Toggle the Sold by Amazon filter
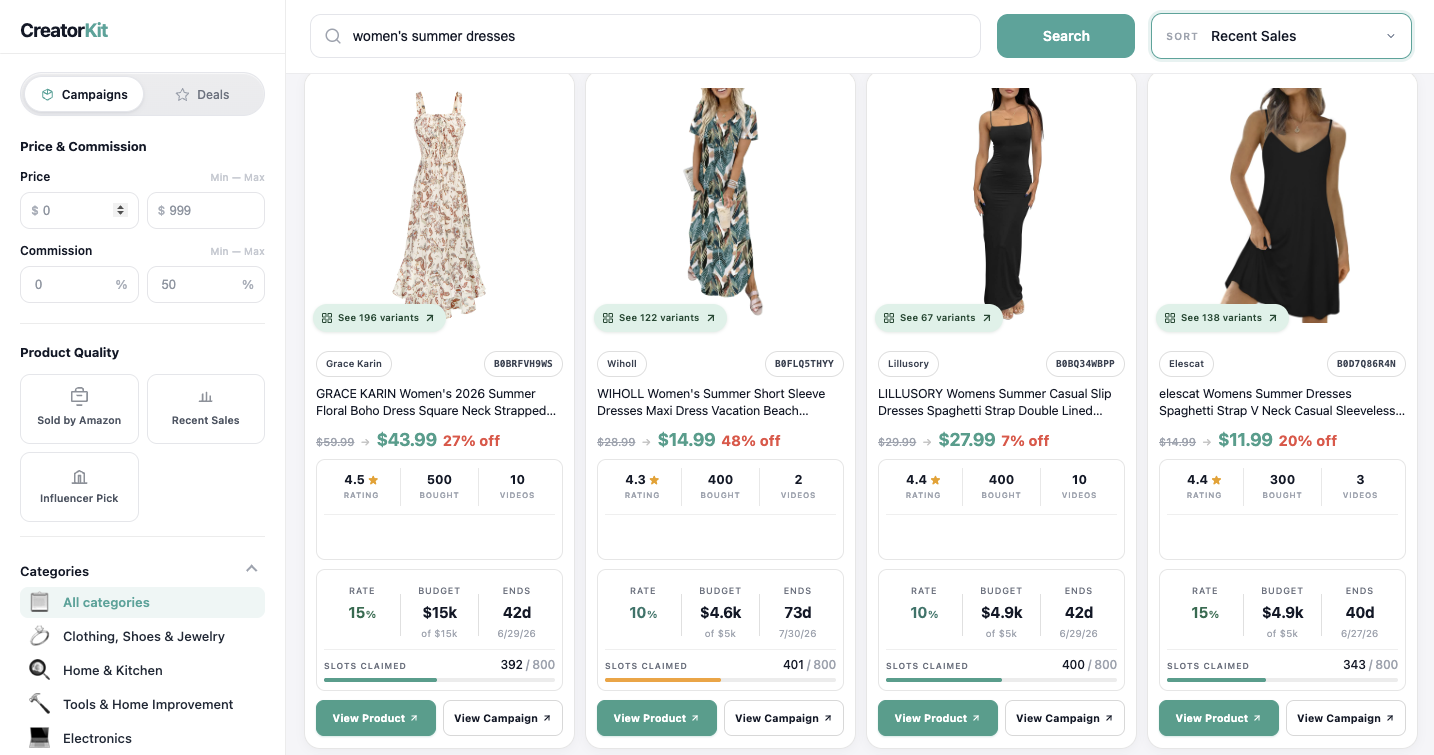1434x755 pixels. [79, 408]
